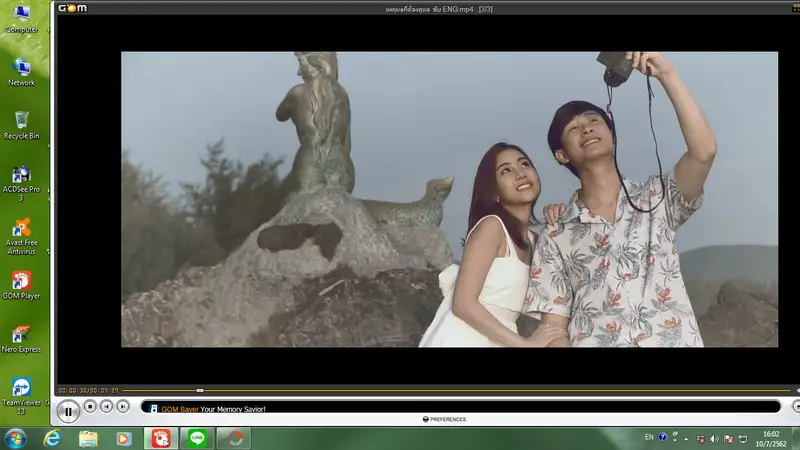Skip to the next file

(x=123, y=406)
